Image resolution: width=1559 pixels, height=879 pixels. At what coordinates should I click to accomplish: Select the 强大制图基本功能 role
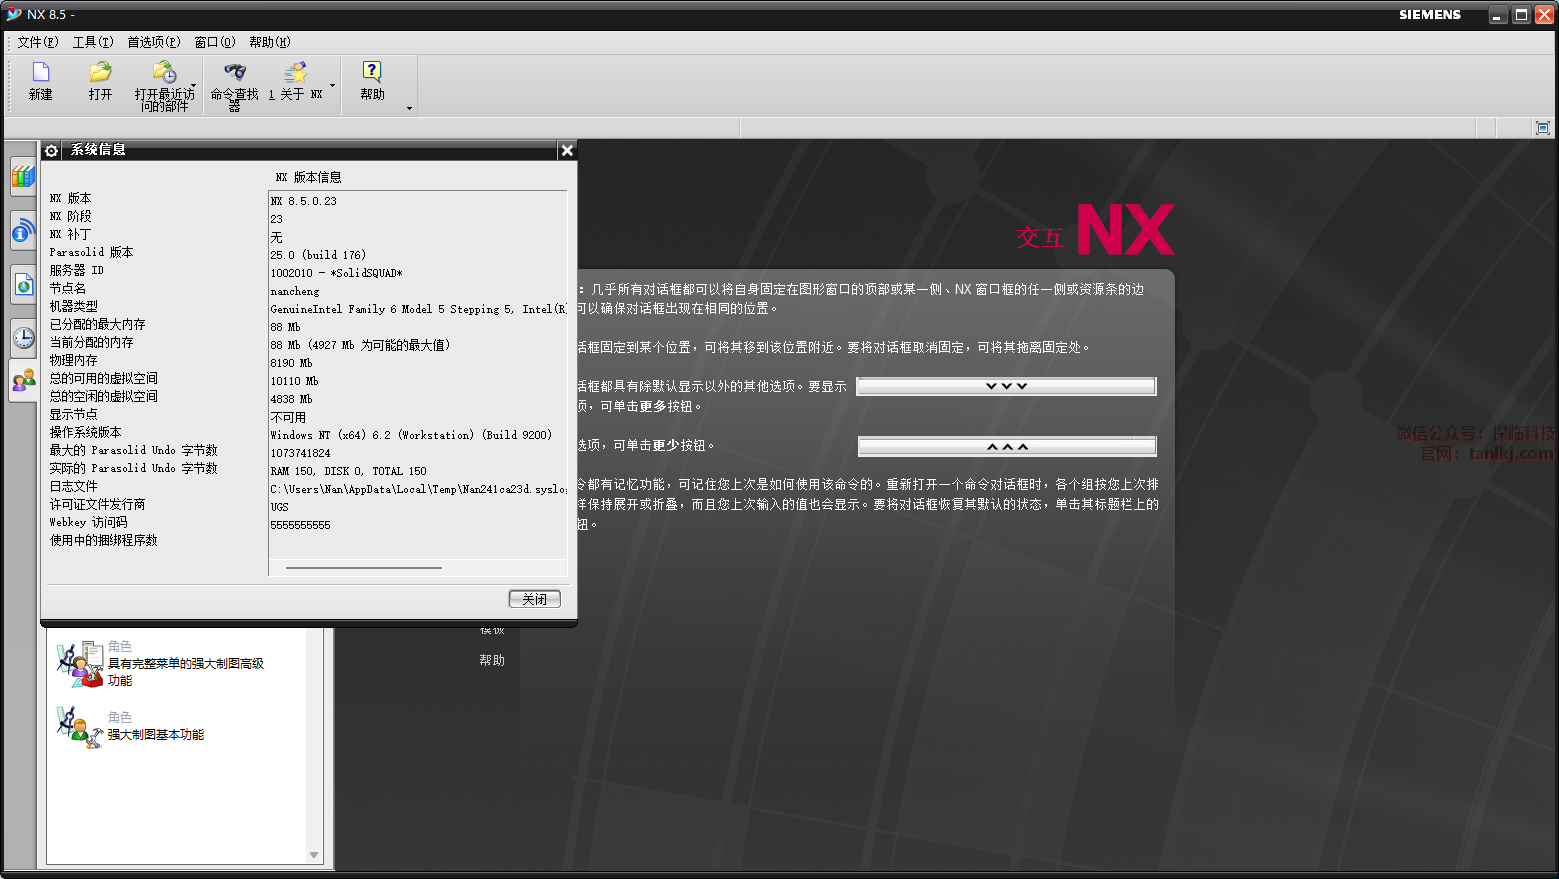155,734
